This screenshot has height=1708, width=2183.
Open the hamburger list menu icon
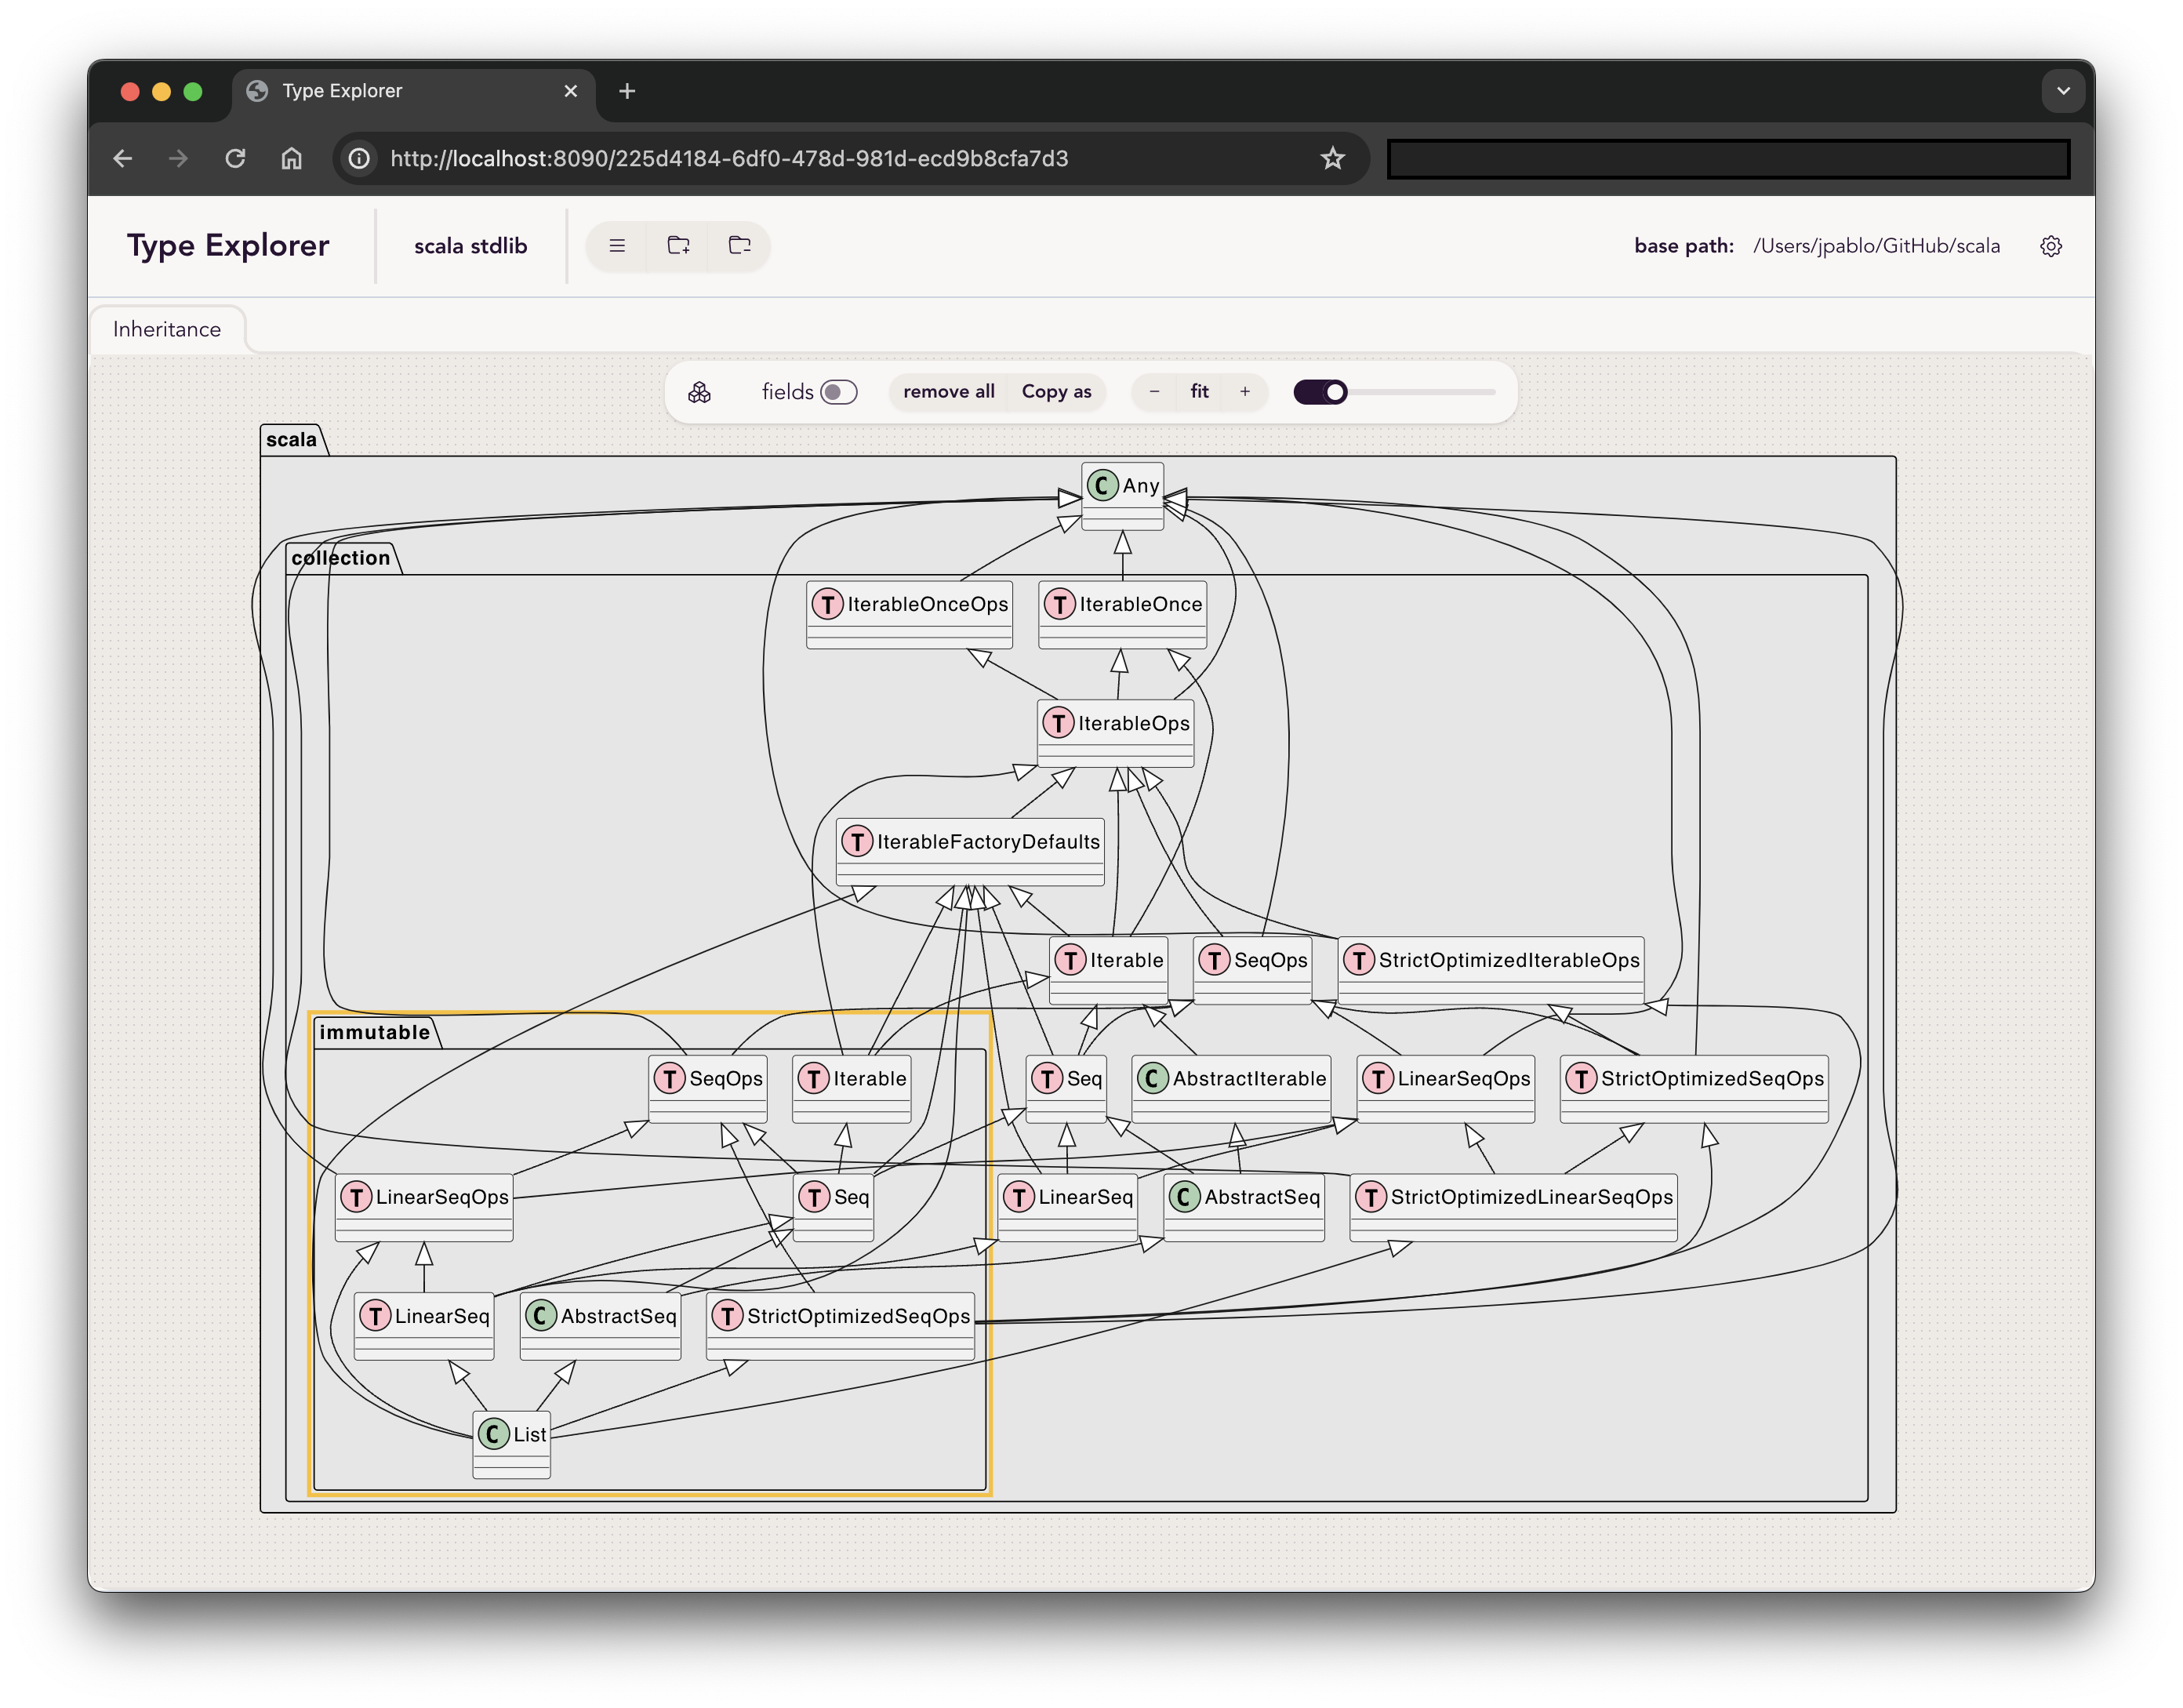tap(617, 246)
